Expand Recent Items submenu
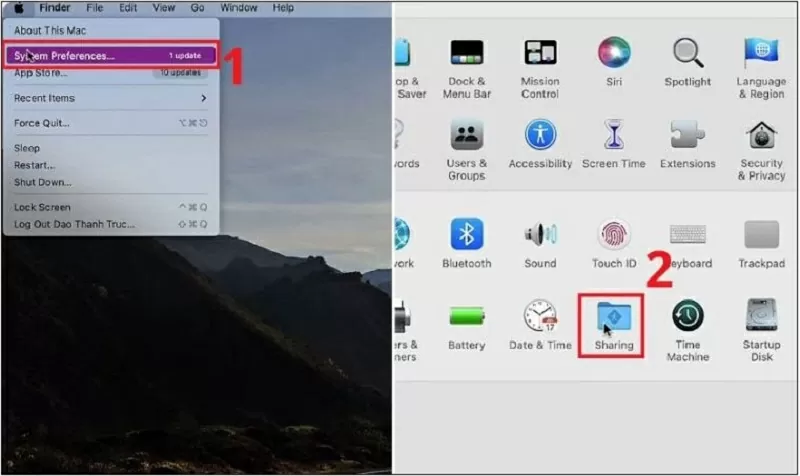 click(111, 98)
